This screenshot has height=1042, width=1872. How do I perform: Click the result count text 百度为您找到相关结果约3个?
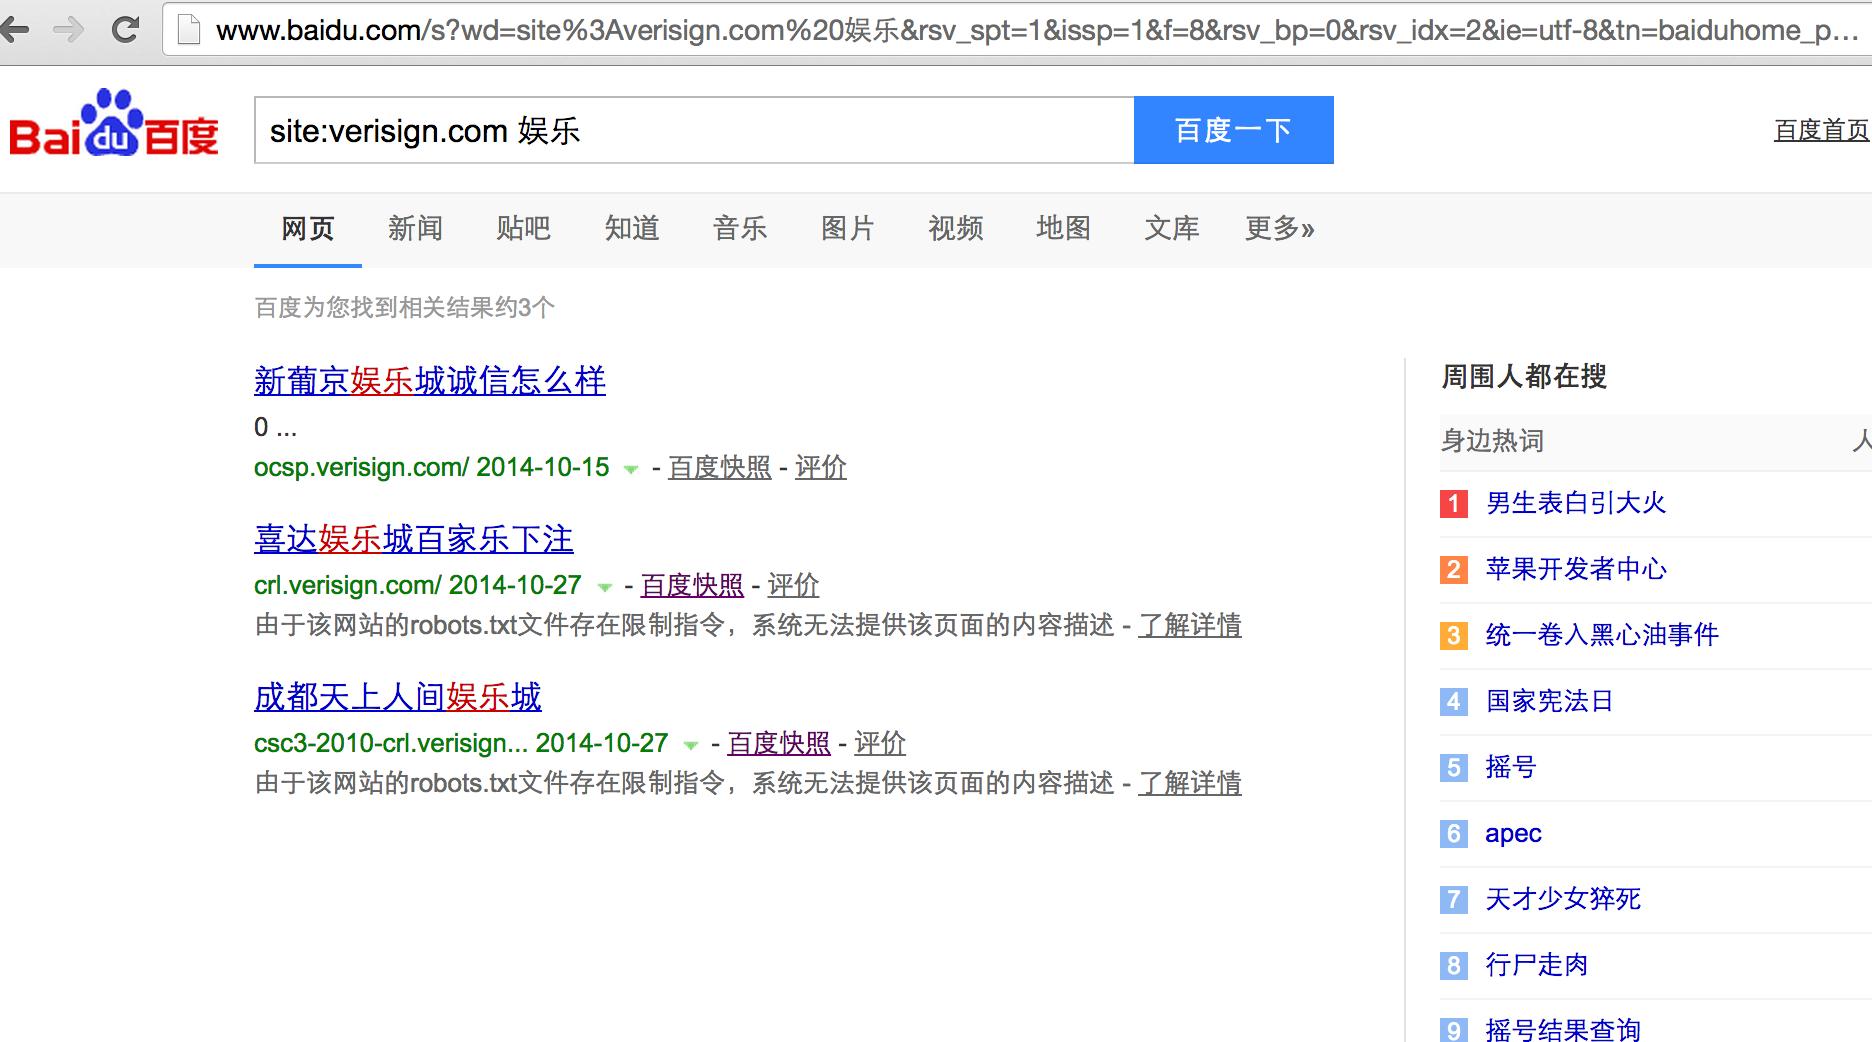pyautogui.click(x=404, y=307)
